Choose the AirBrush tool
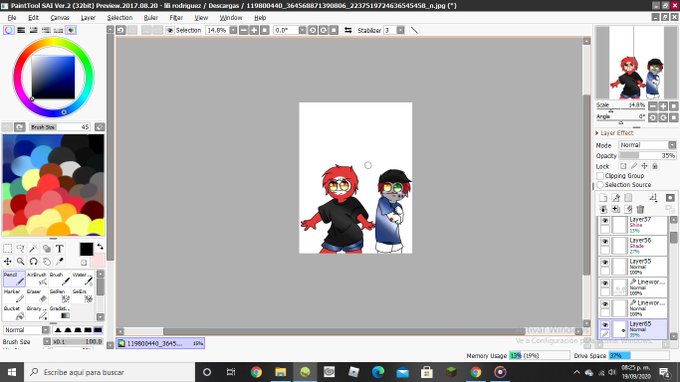Image resolution: width=680 pixels, height=382 pixels. tap(36, 279)
